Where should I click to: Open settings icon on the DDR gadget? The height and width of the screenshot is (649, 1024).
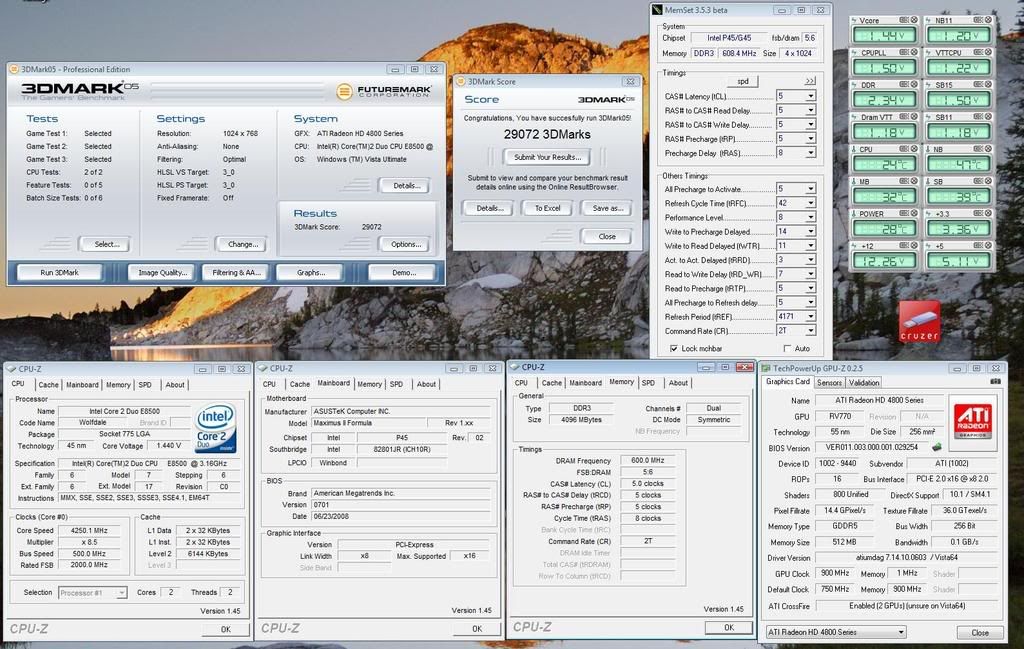tap(904, 84)
